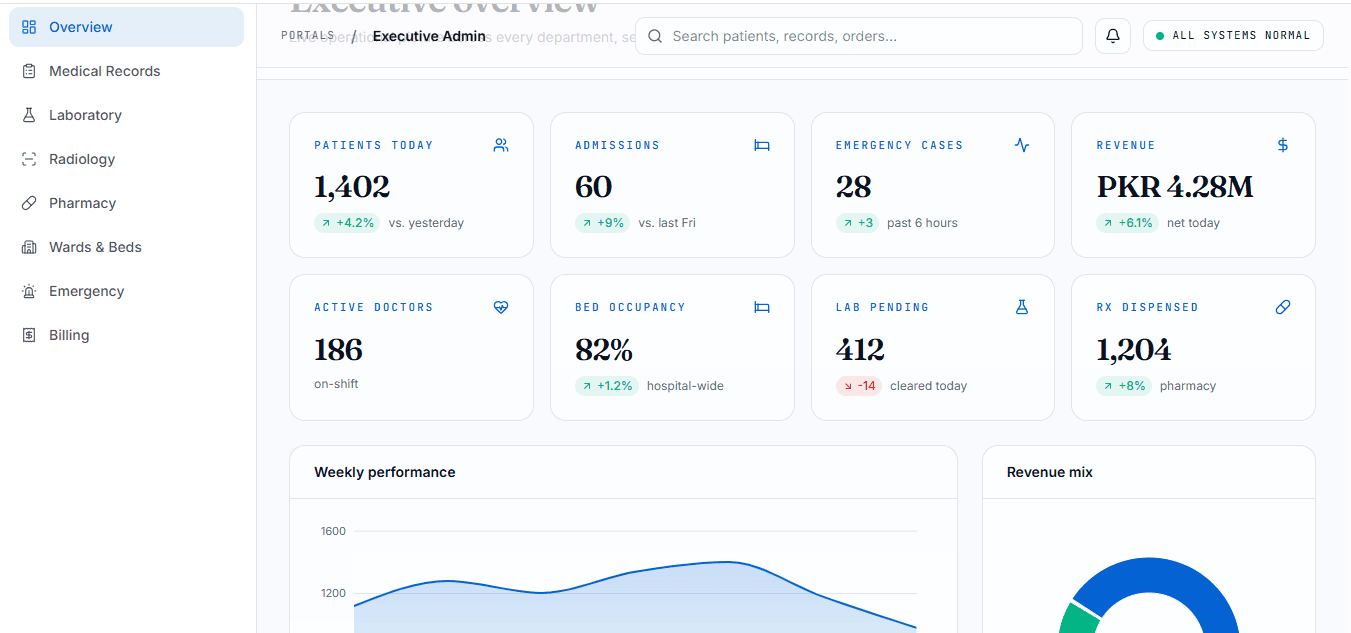Screen dimensions: 1351x633
Task: Click the PKR 4.28M revenue value
Action: pos(1175,187)
